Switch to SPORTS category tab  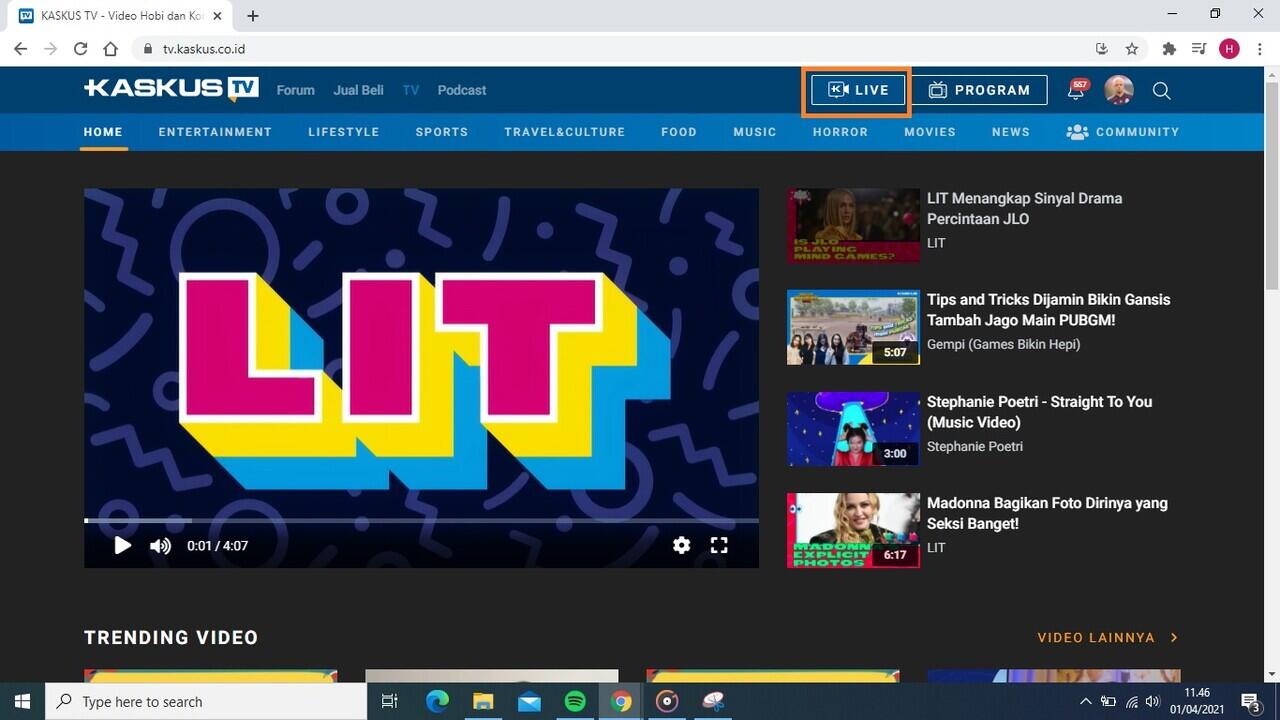click(x=442, y=132)
